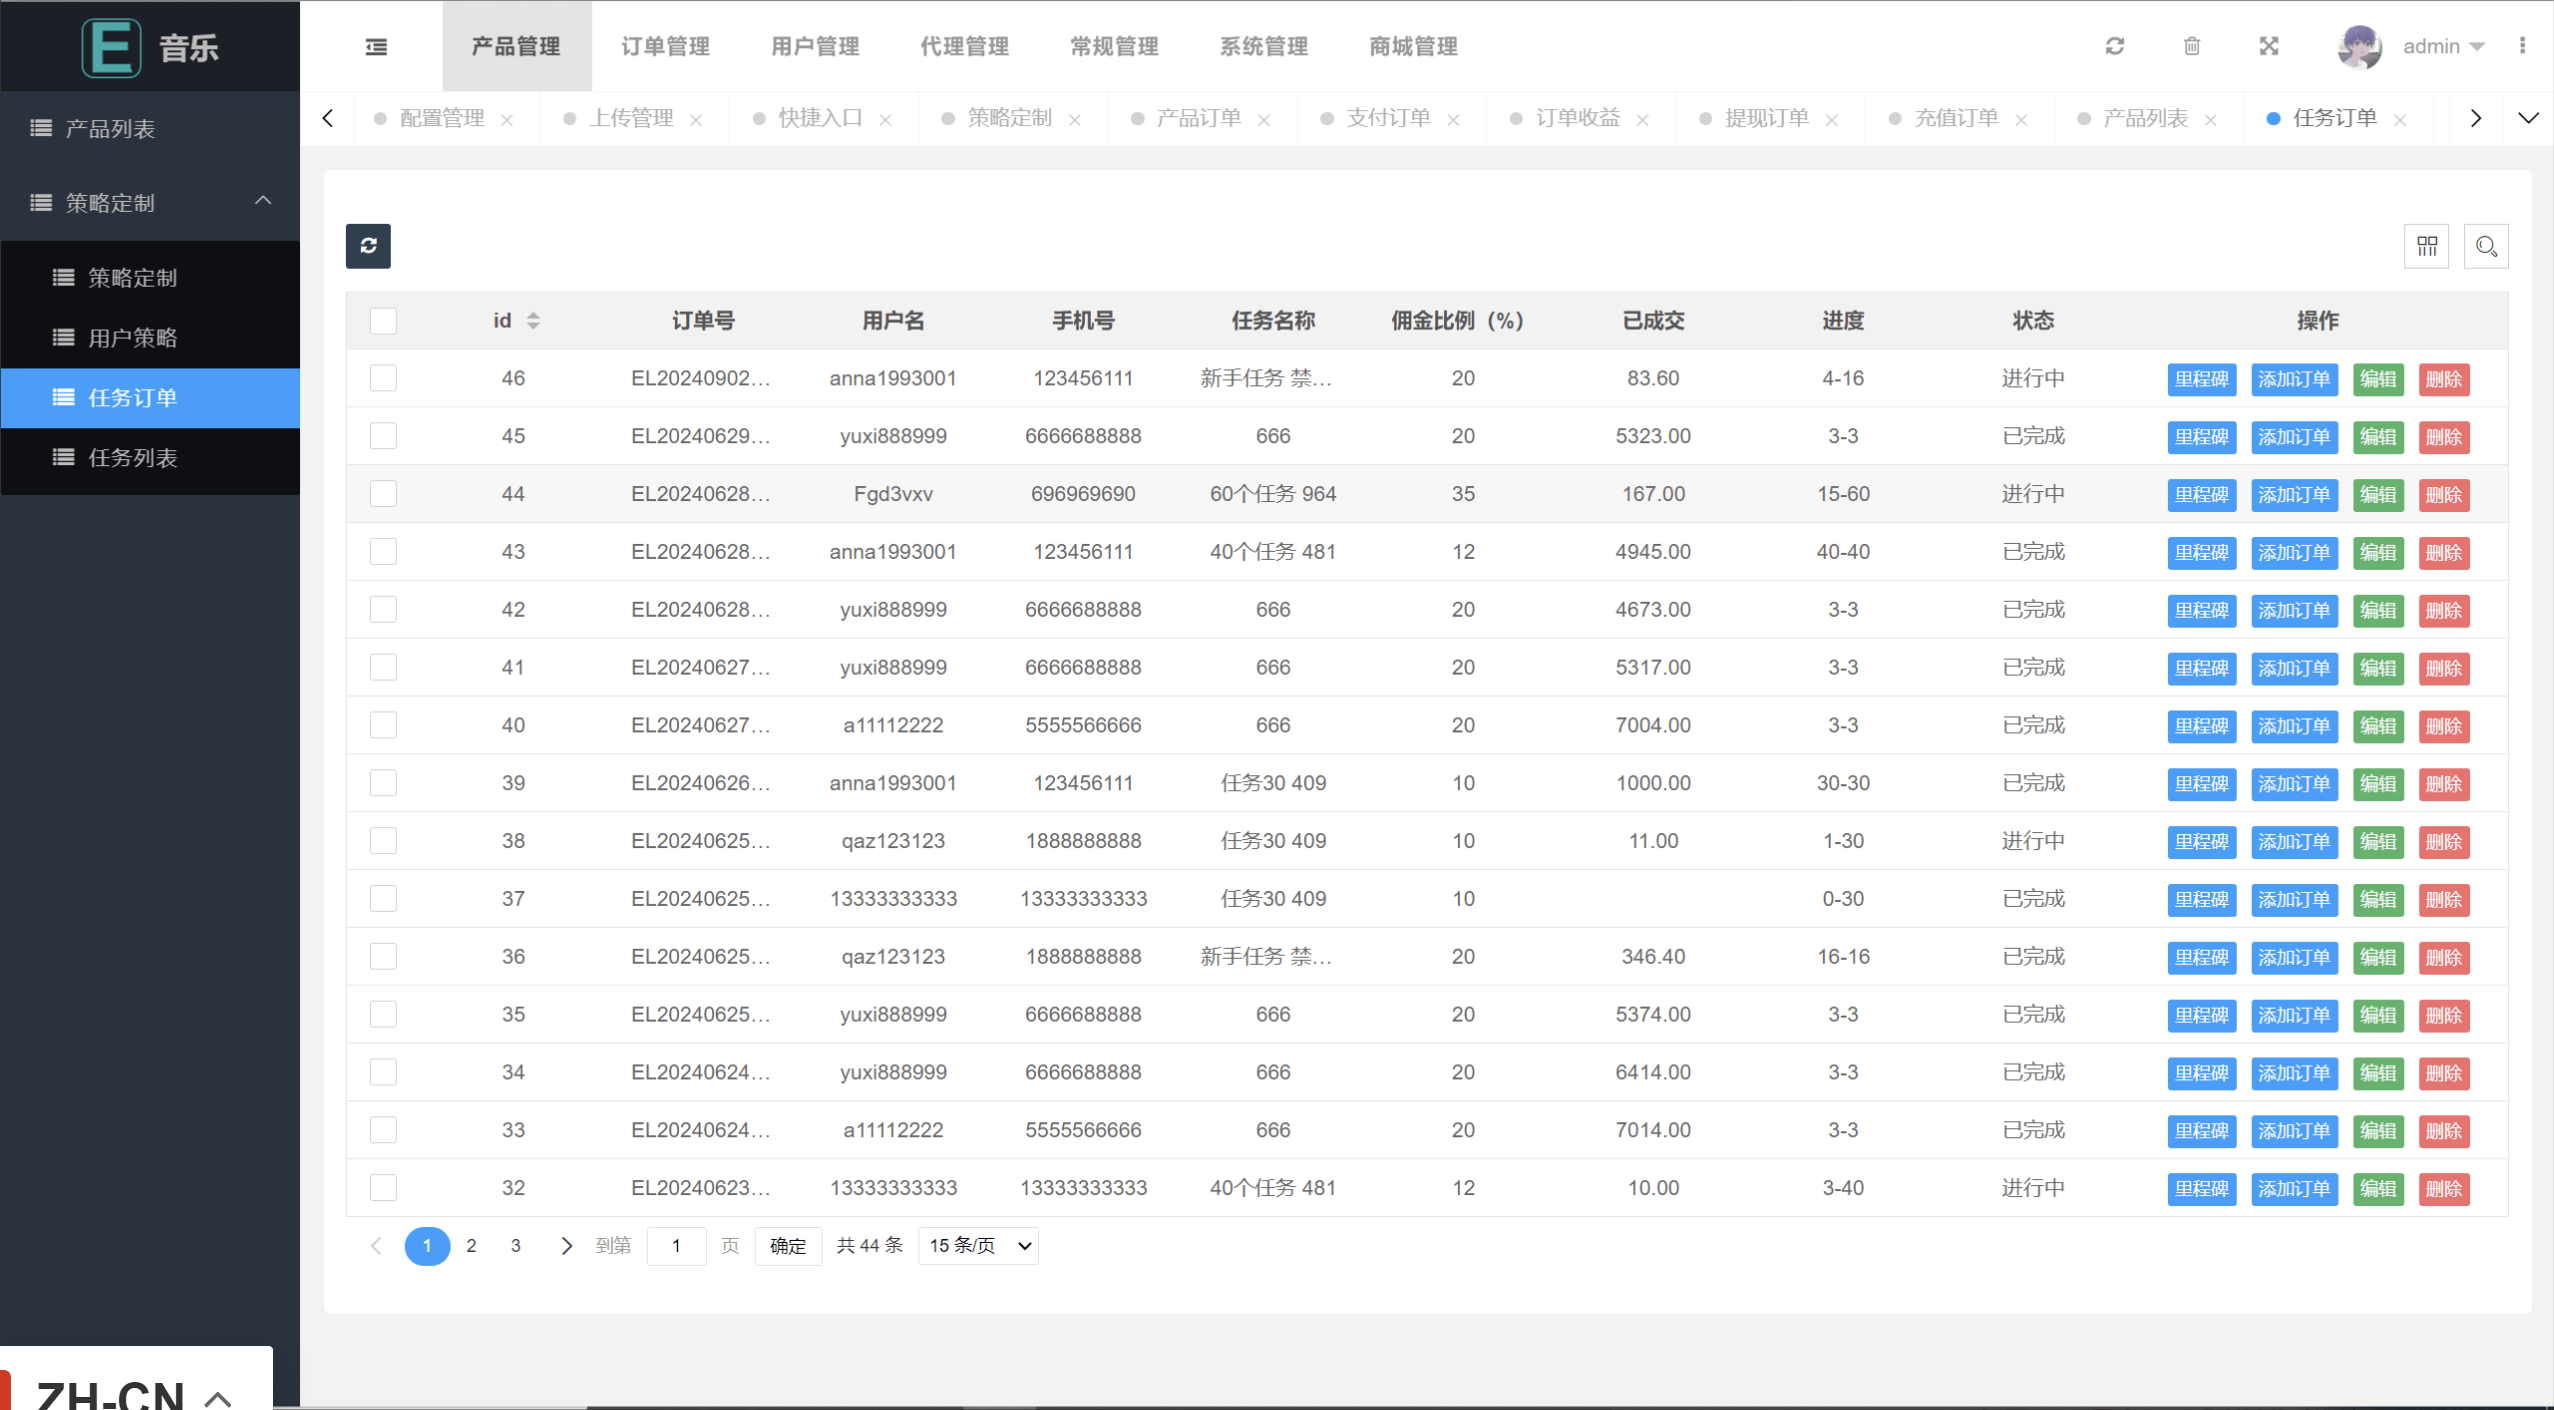Toggle the sidebar collapse hamburger icon
2554x1410 pixels.
click(x=376, y=47)
